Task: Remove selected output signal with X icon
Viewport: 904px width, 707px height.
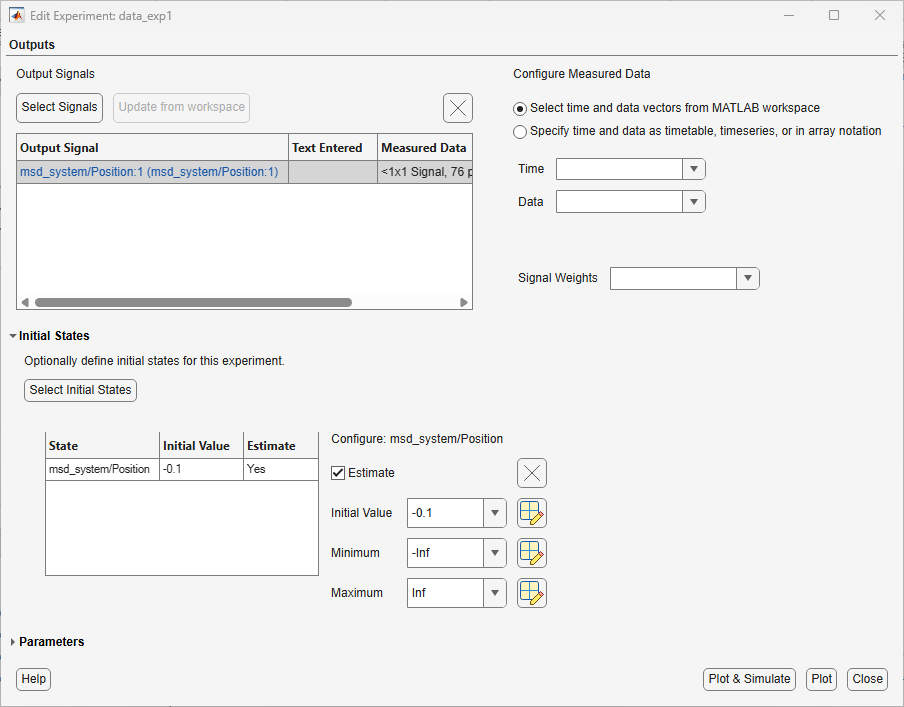Action: 458,108
